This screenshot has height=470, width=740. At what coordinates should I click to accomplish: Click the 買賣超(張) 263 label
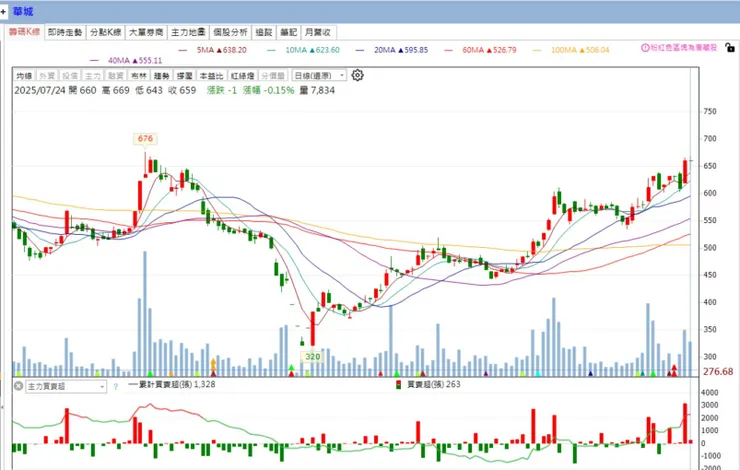(434, 384)
